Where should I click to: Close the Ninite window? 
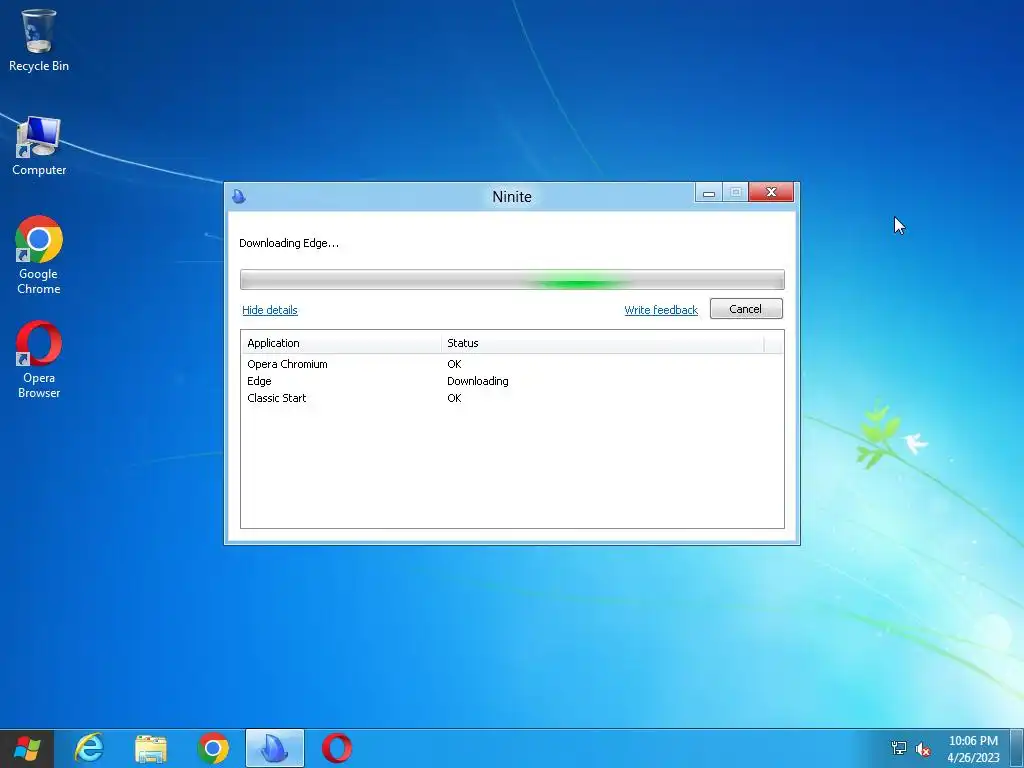(771, 192)
